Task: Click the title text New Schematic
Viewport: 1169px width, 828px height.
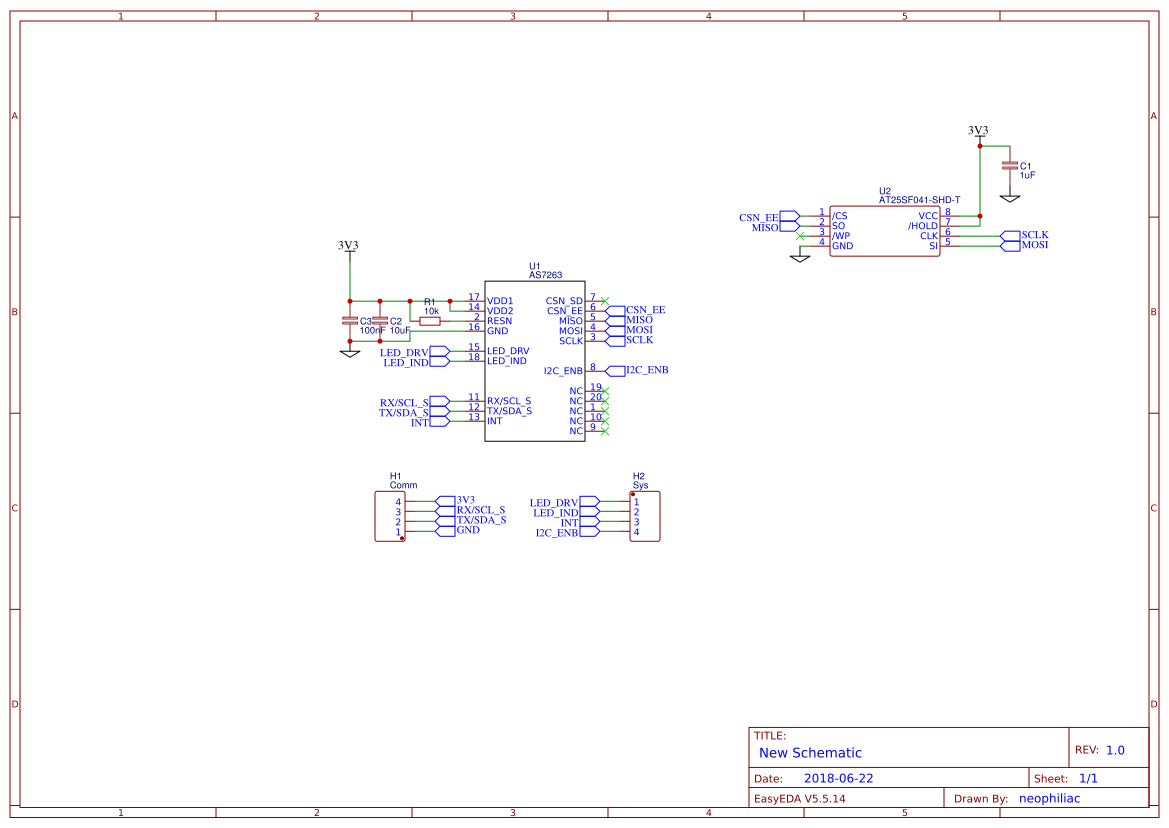Action: pos(810,753)
